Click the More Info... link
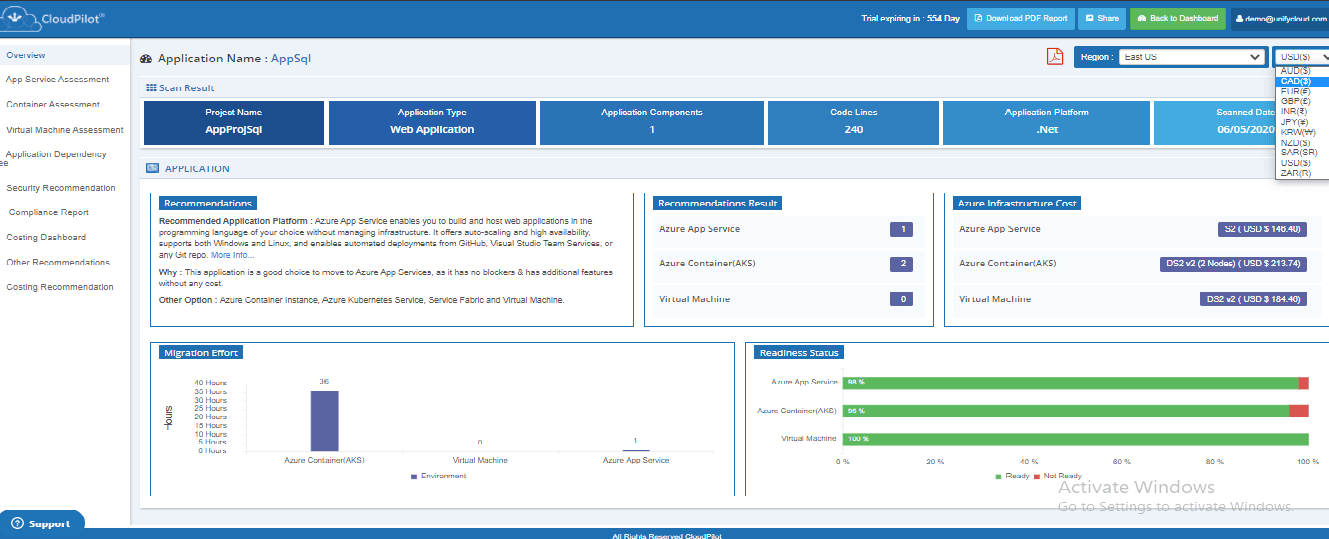The image size is (1329, 539). tap(232, 255)
